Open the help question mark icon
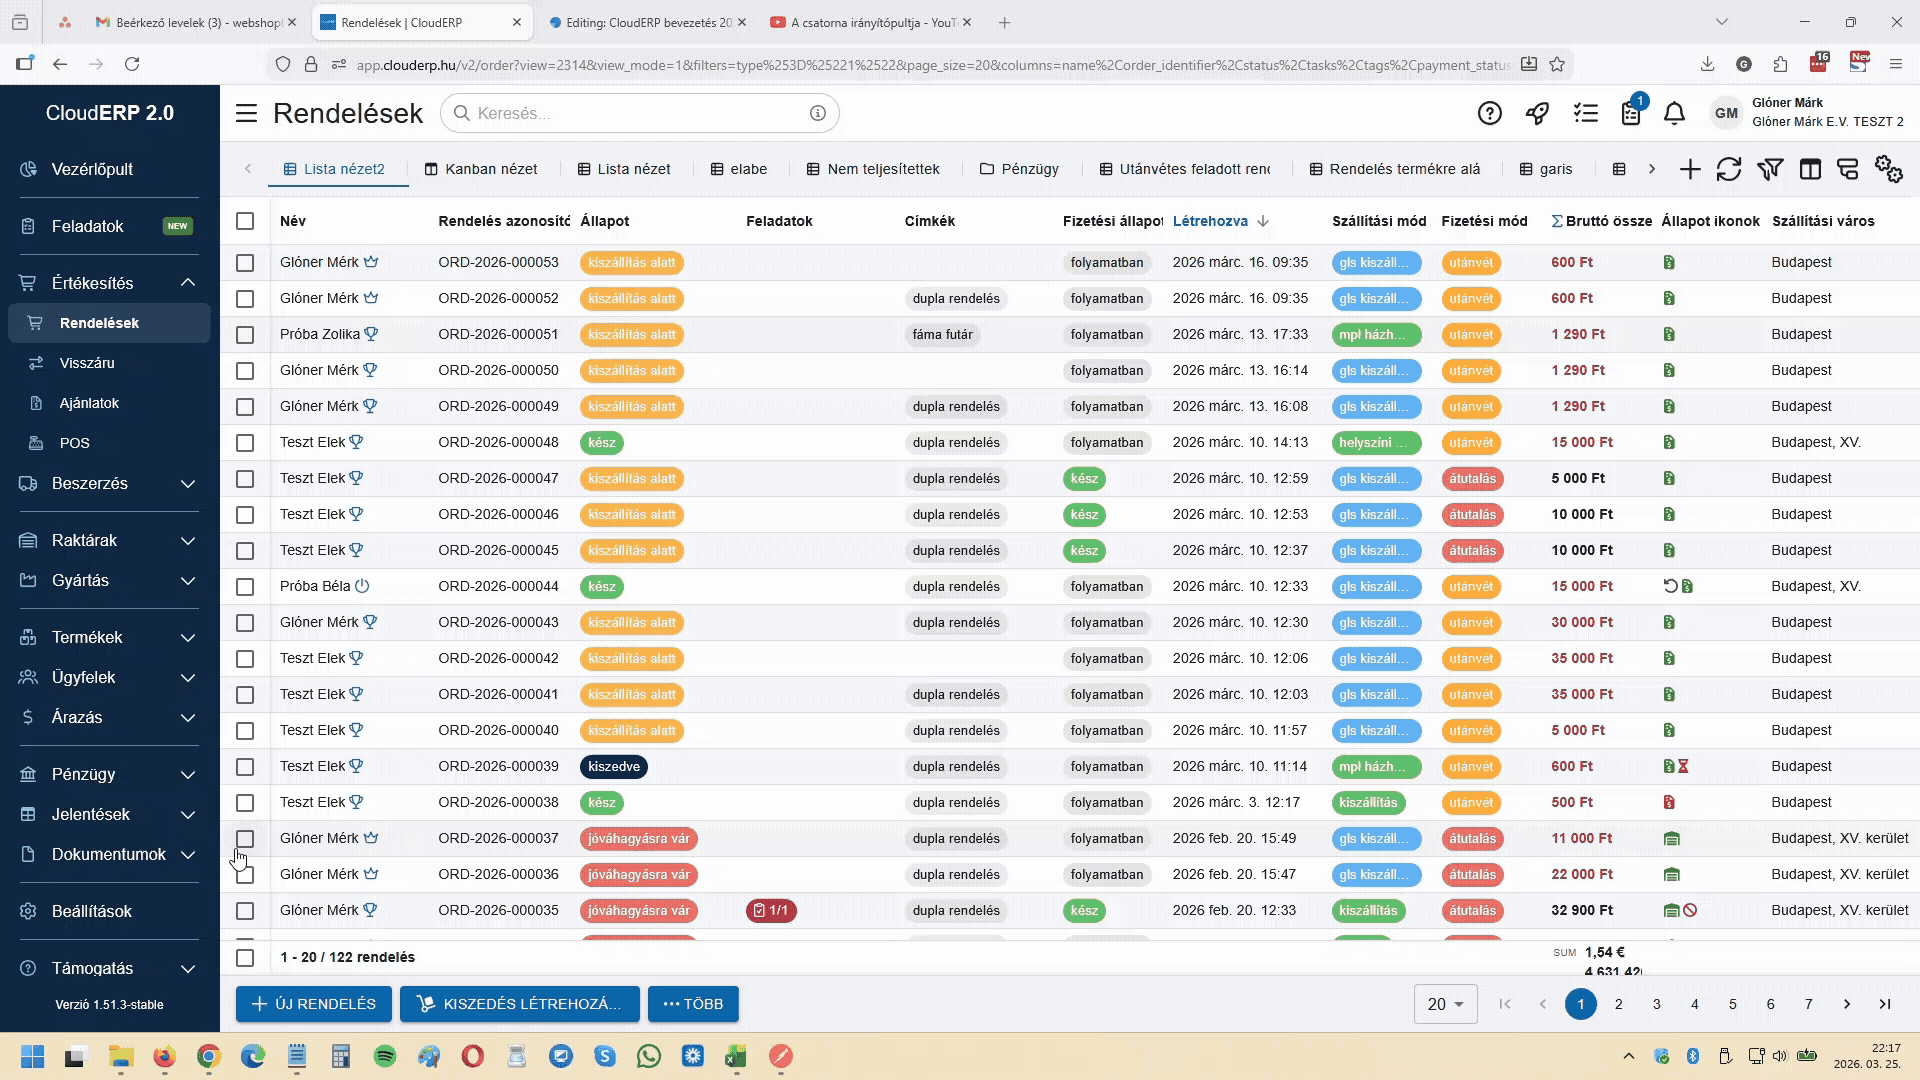 coord(1490,113)
